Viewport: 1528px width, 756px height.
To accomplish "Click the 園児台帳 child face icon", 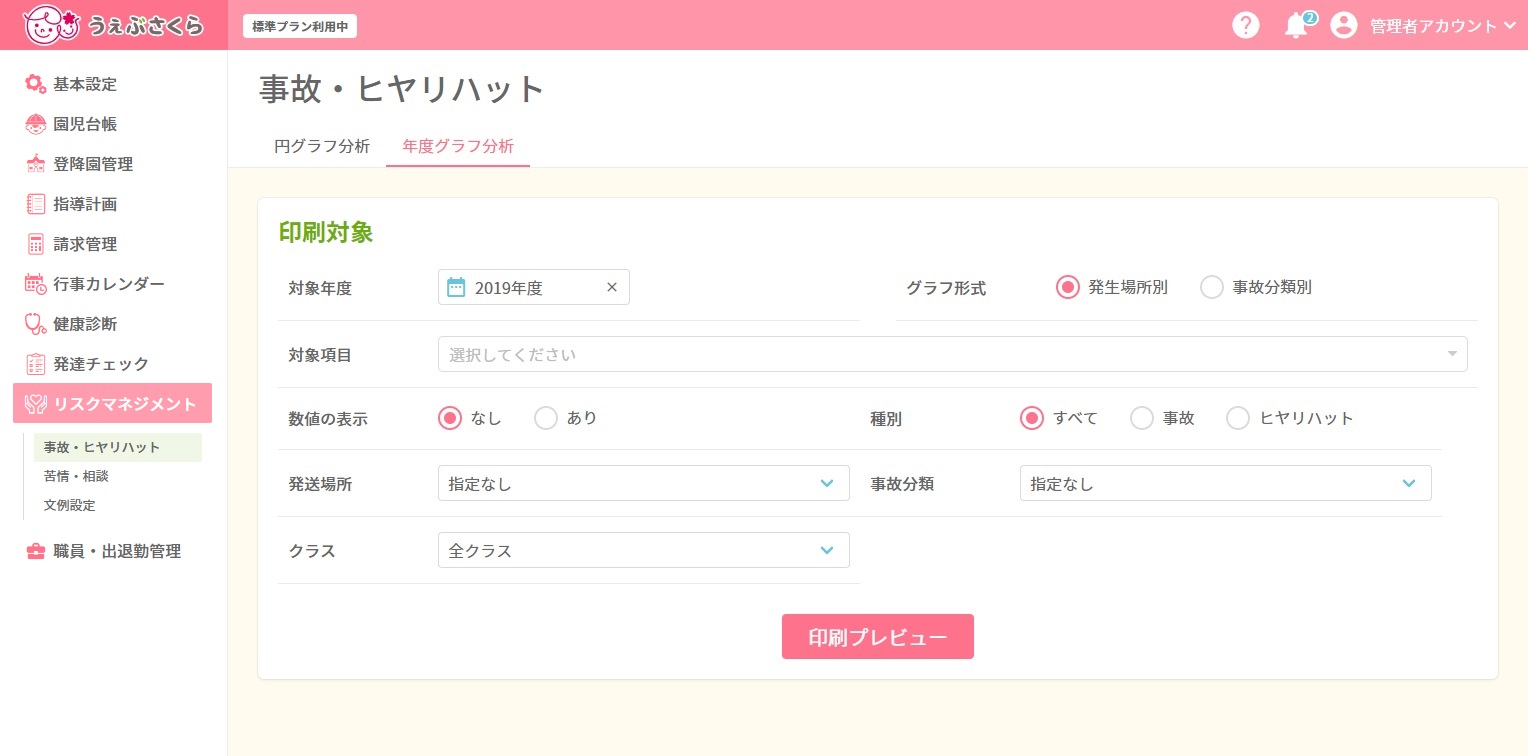I will pos(36,124).
